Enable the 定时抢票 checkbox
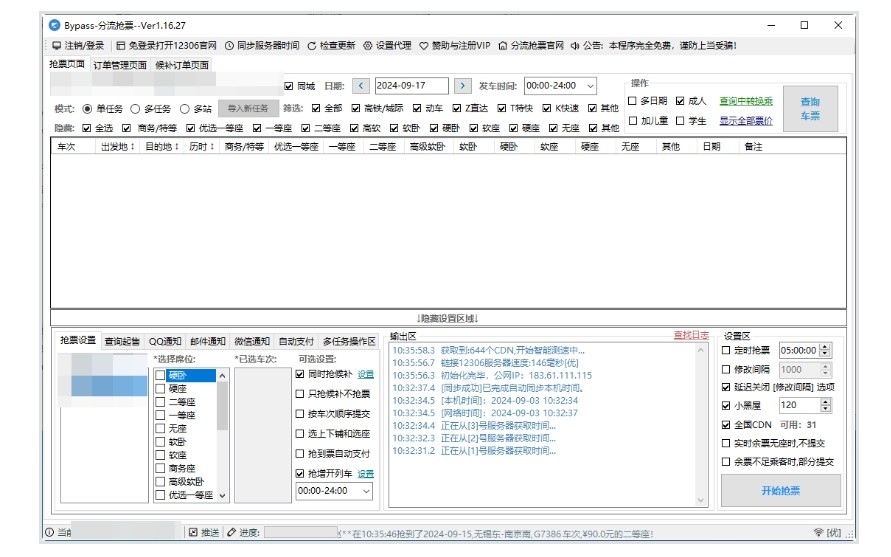This screenshot has height=557, width=891. coord(727,350)
